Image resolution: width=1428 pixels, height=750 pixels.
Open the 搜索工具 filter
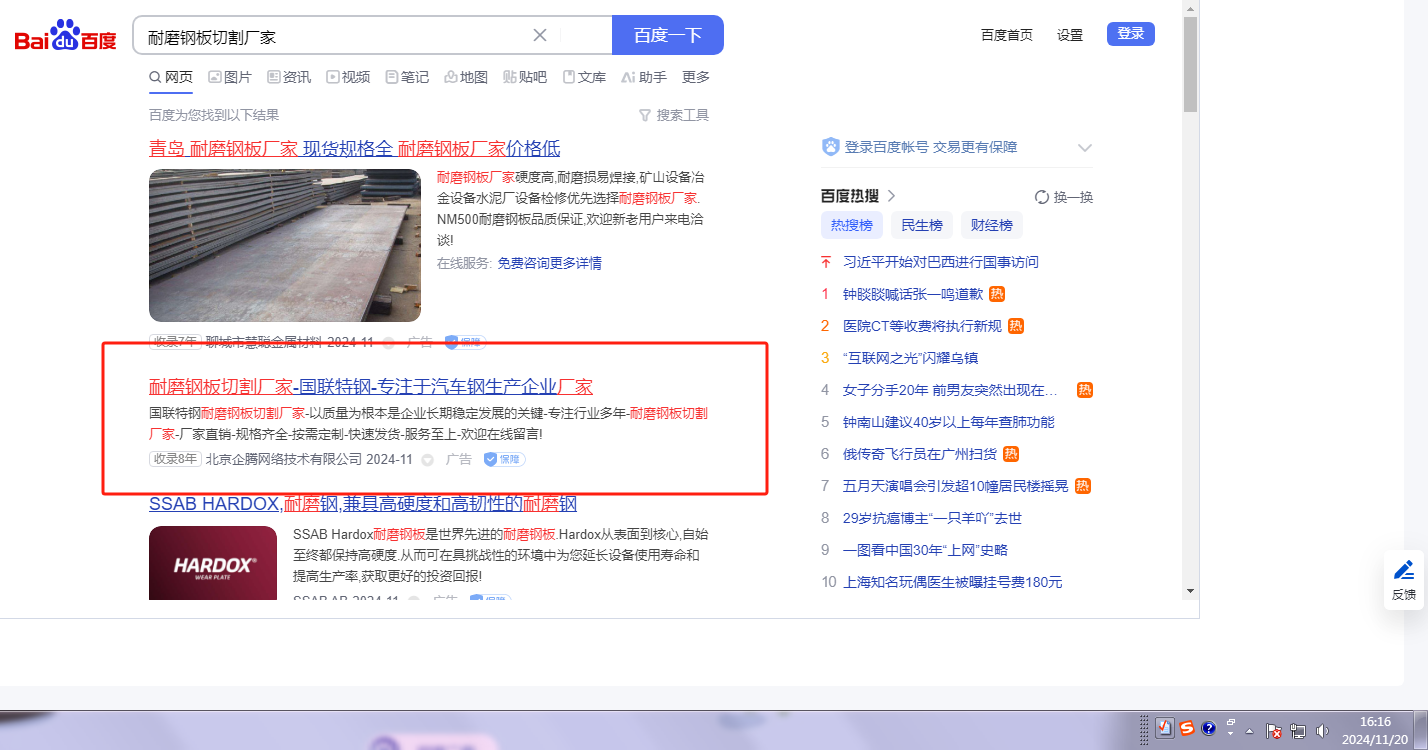tap(674, 115)
